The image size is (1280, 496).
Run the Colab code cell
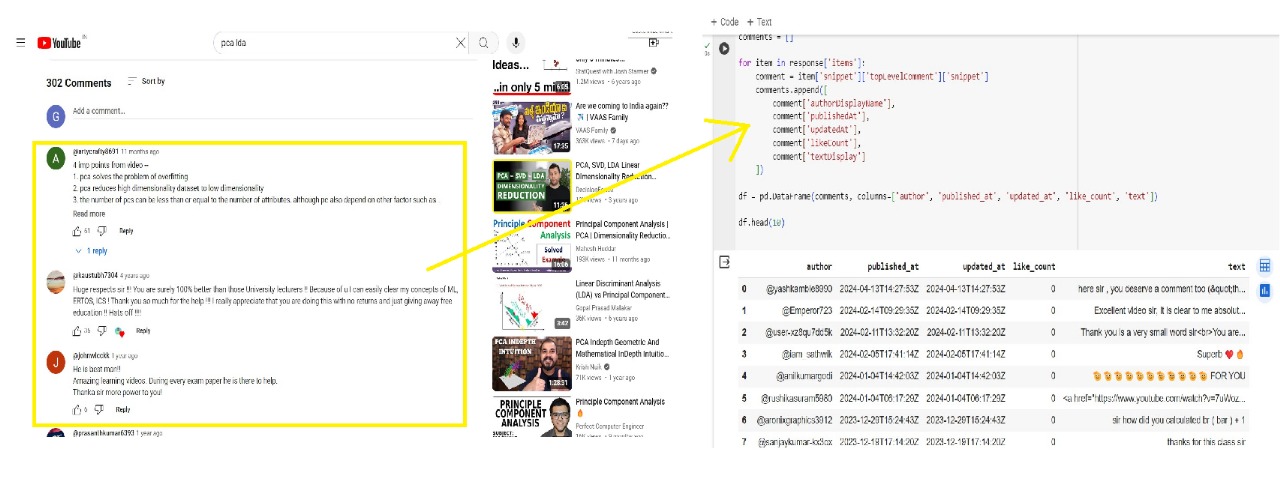pos(724,48)
